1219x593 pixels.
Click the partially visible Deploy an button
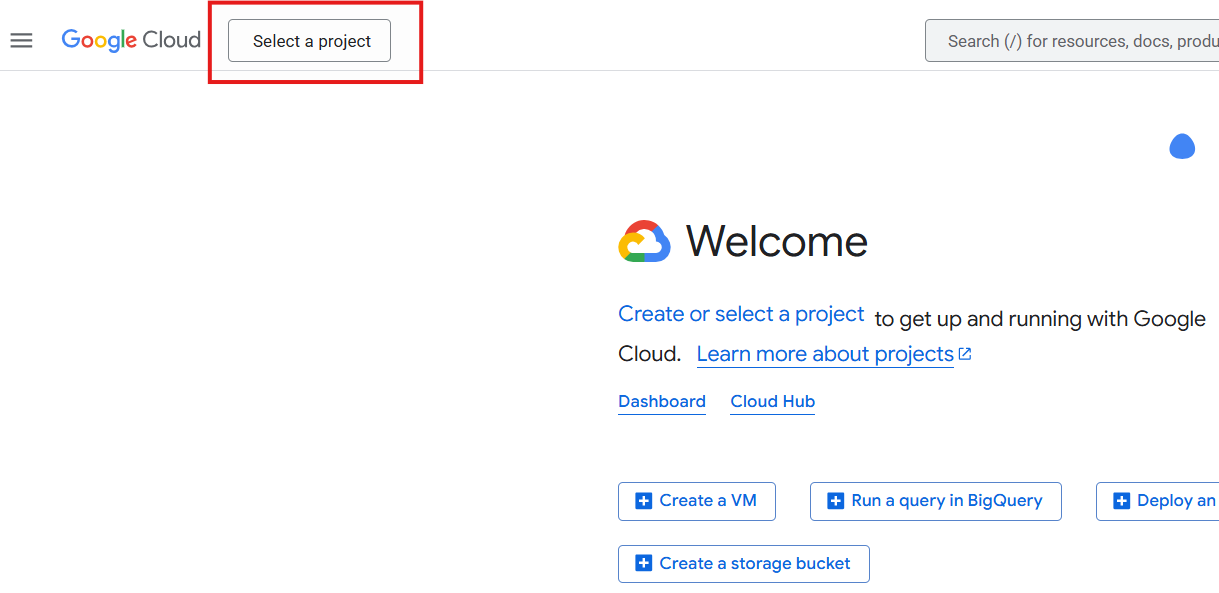tap(1158, 501)
